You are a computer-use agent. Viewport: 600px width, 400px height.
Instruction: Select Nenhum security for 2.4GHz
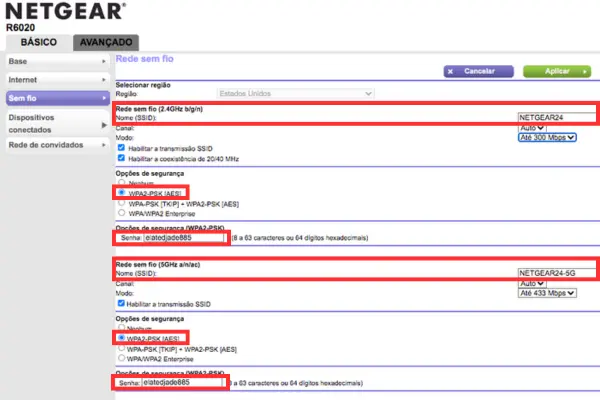tap(122, 182)
